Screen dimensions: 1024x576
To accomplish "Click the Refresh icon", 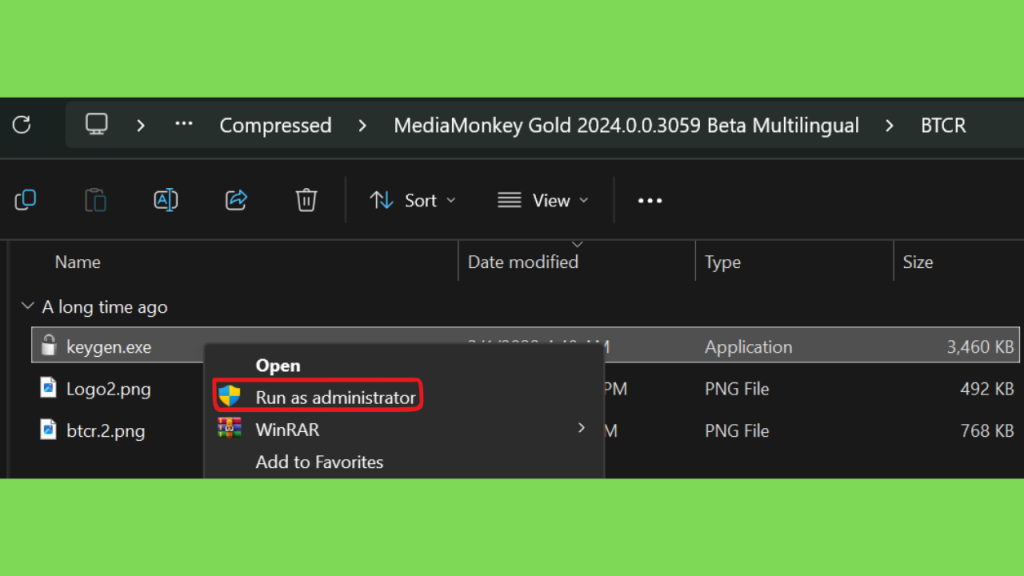I will pyautogui.click(x=22, y=125).
